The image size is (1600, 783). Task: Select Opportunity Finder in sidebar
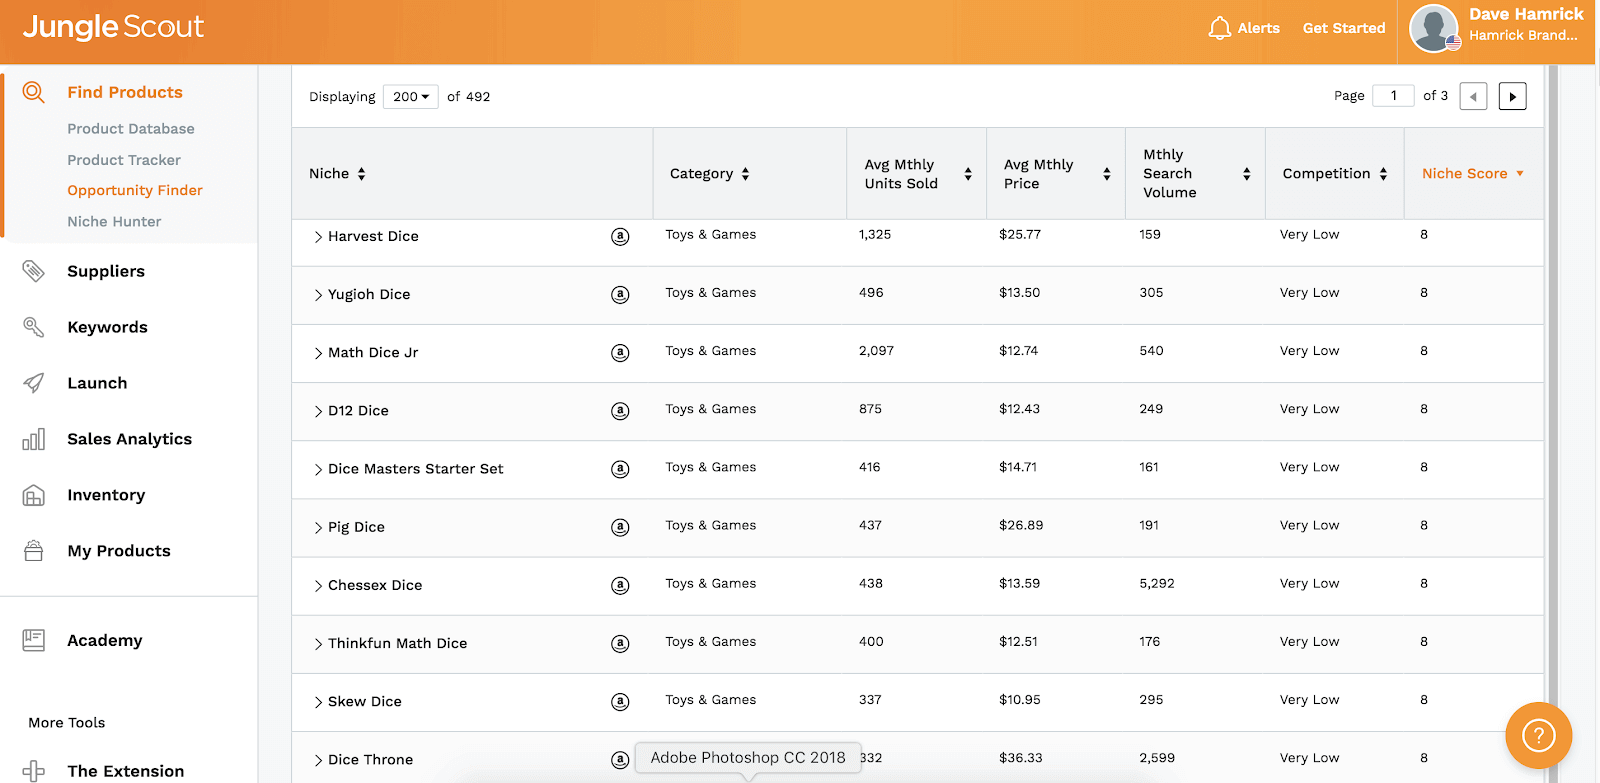click(135, 190)
